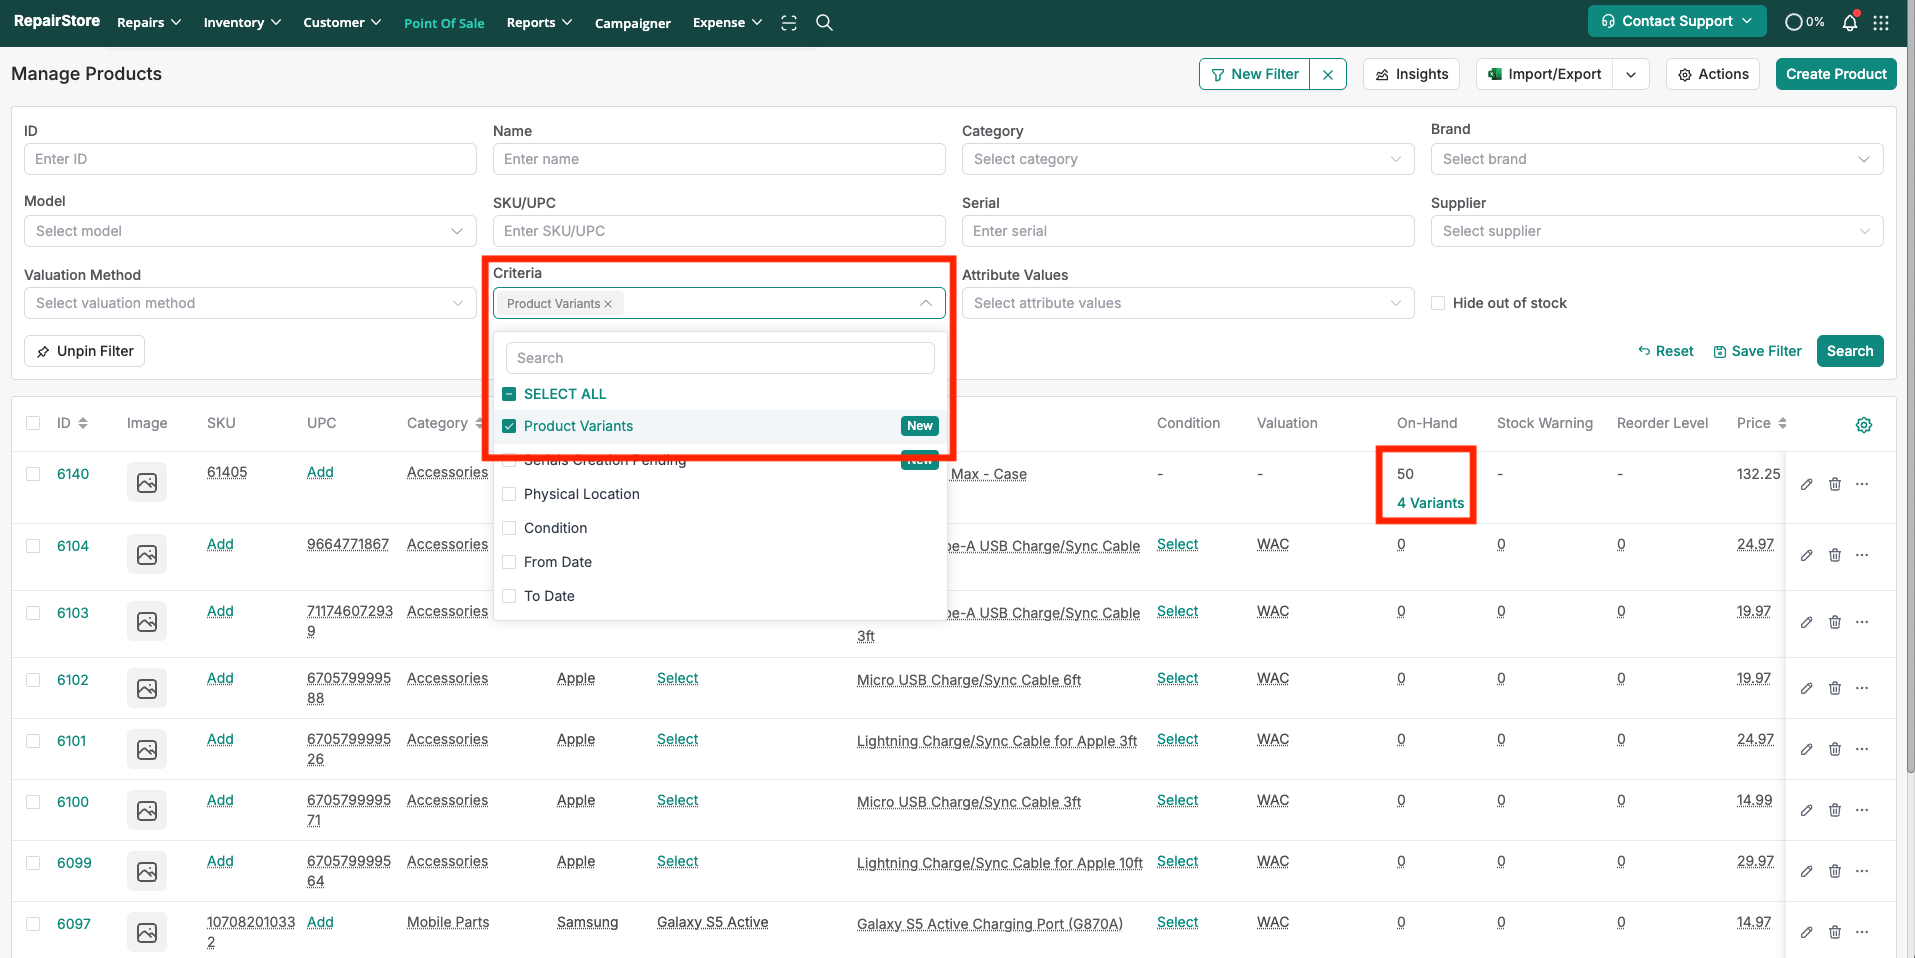The height and width of the screenshot is (958, 1915).
Task: Open the apps grid menu icon
Action: coord(1881,22)
